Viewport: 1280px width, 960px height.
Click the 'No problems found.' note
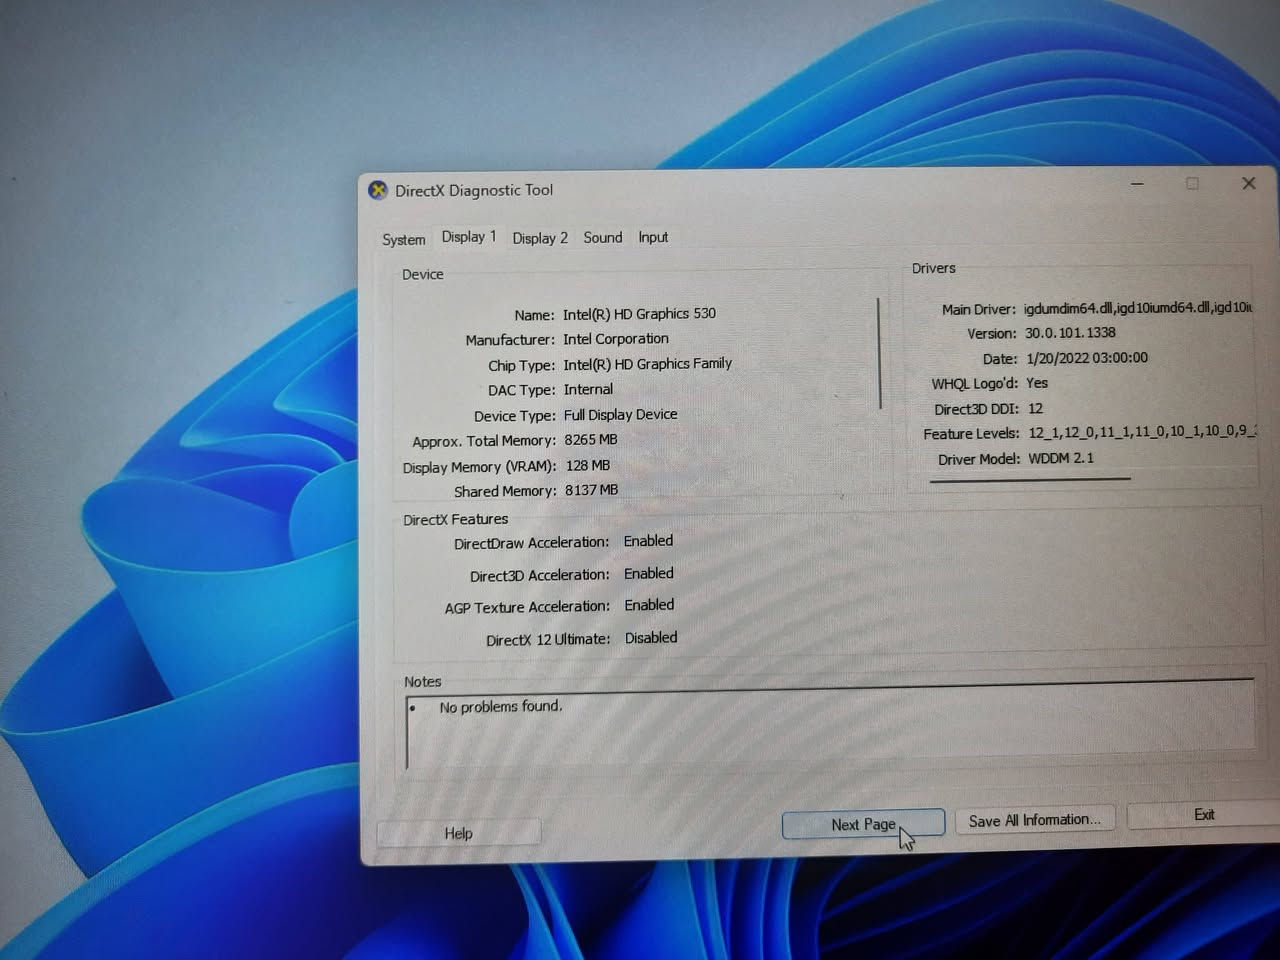click(501, 706)
